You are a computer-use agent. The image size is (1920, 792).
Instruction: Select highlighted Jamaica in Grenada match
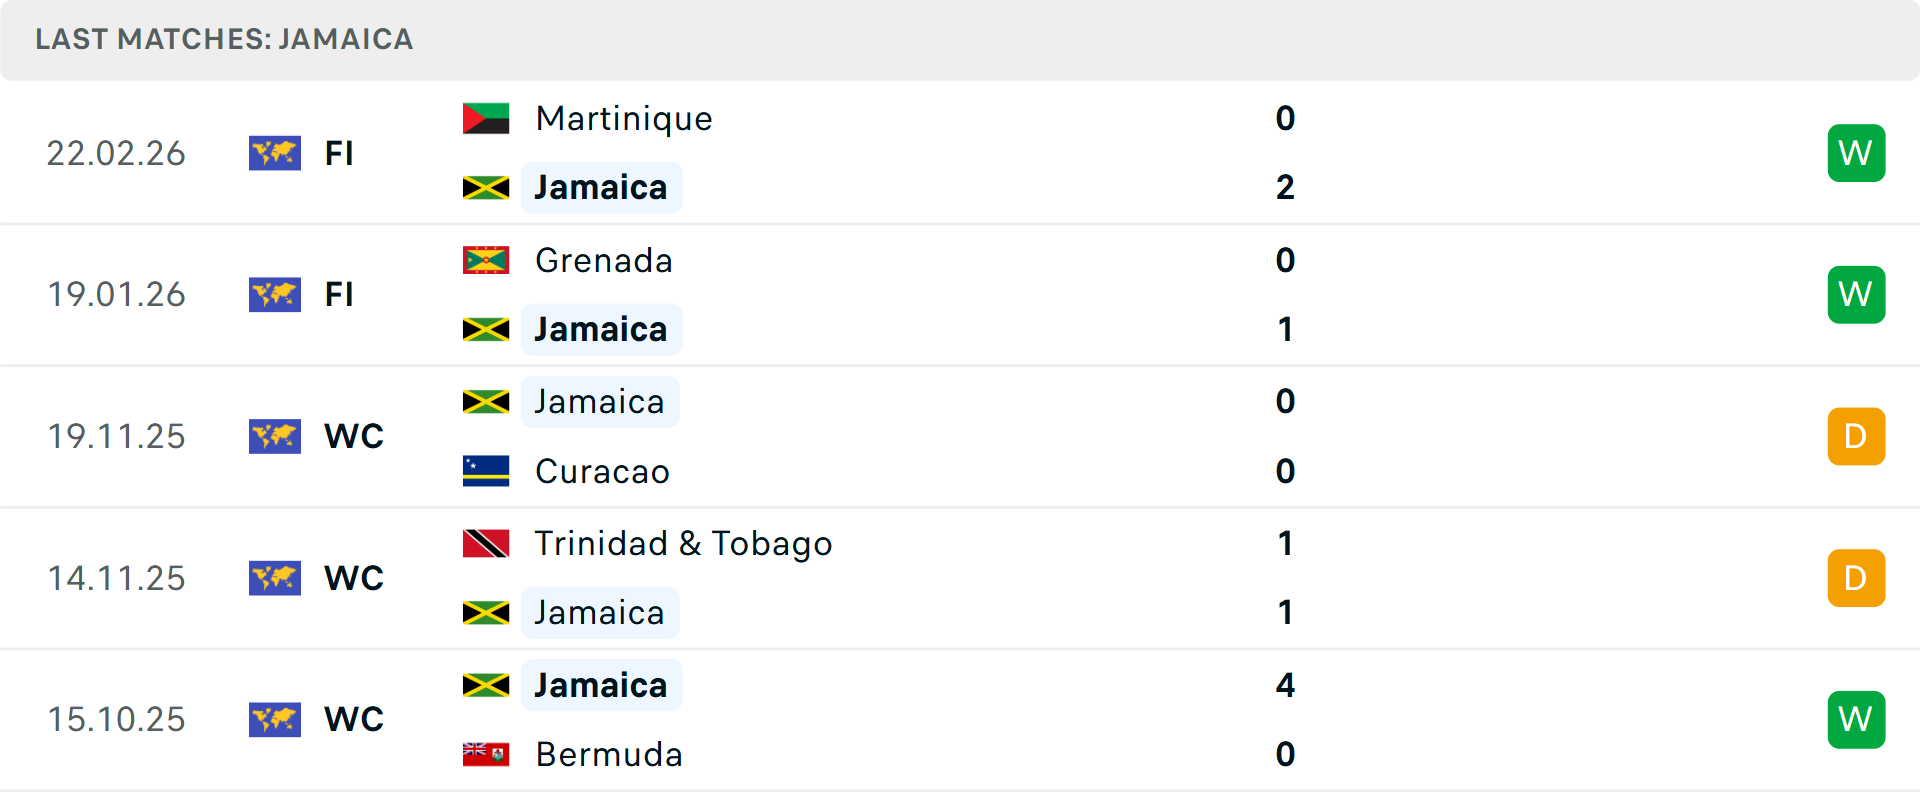point(601,329)
